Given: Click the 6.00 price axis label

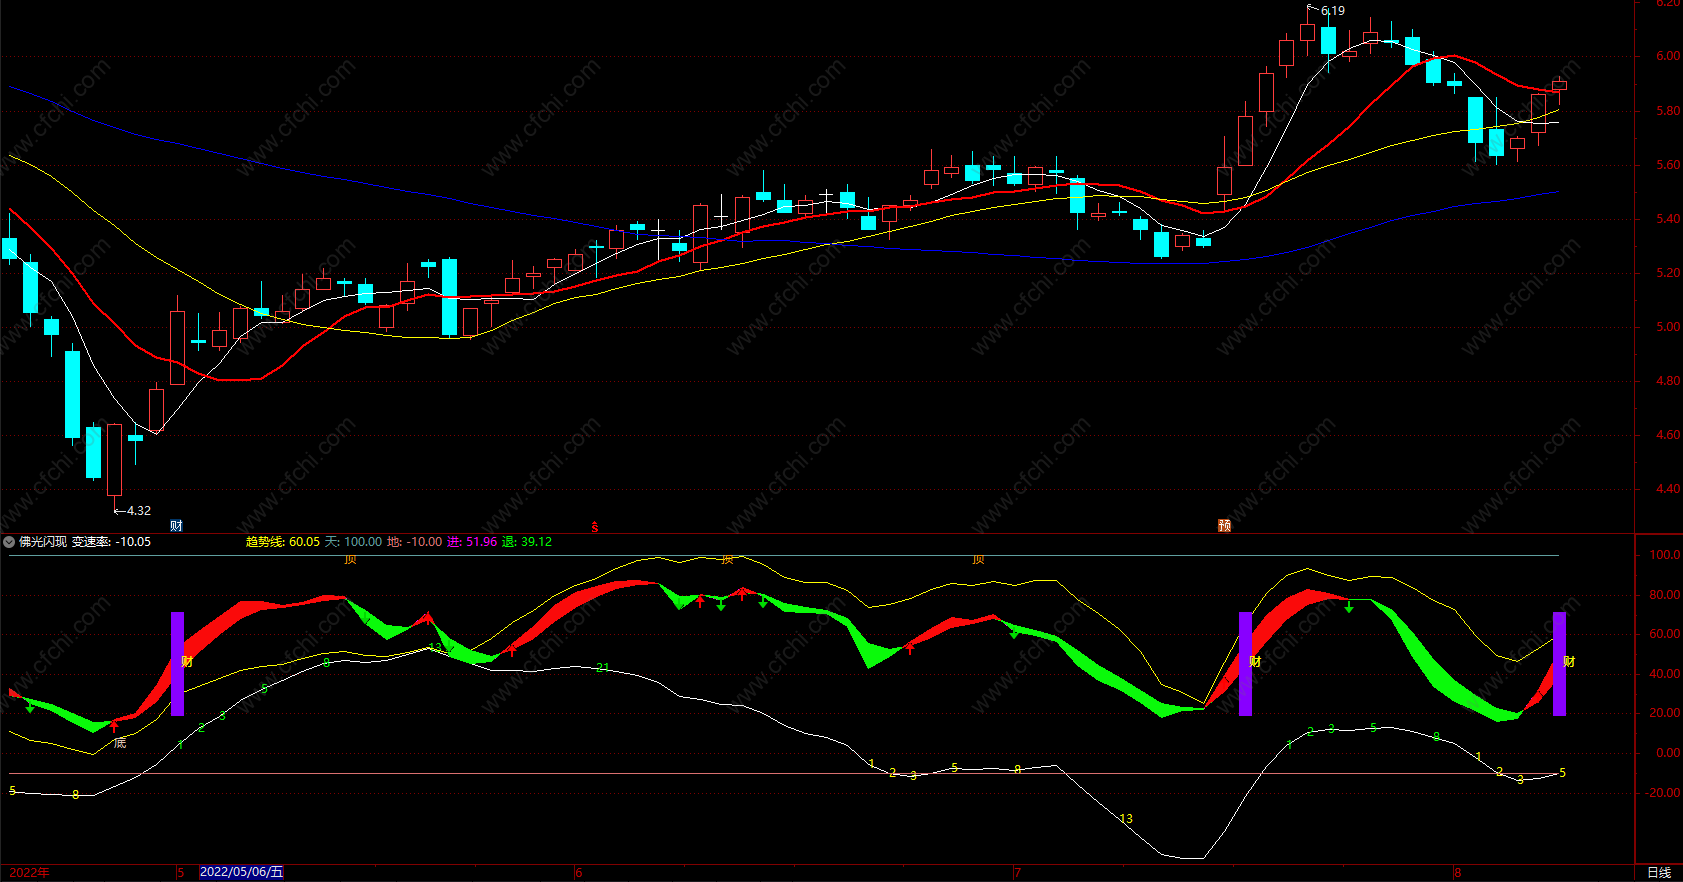Looking at the screenshot, I should 1668,56.
